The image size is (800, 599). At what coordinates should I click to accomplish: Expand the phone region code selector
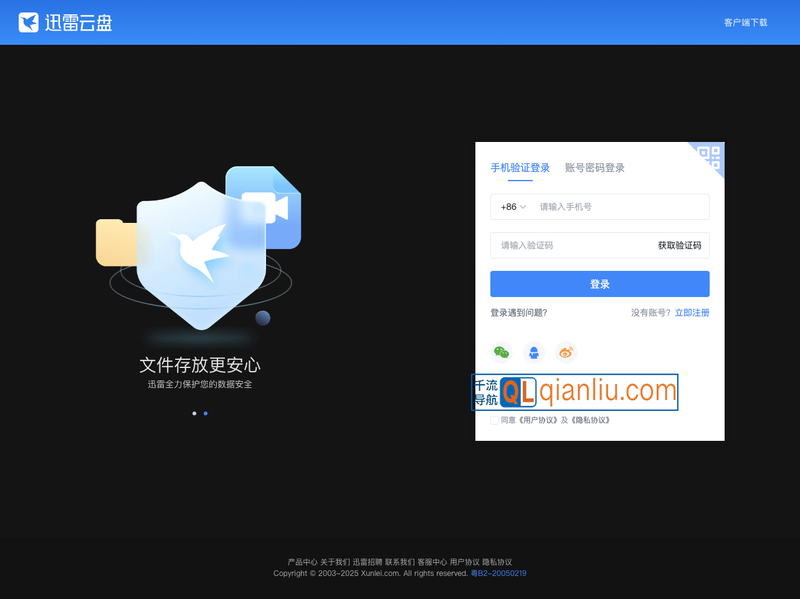[x=513, y=207]
